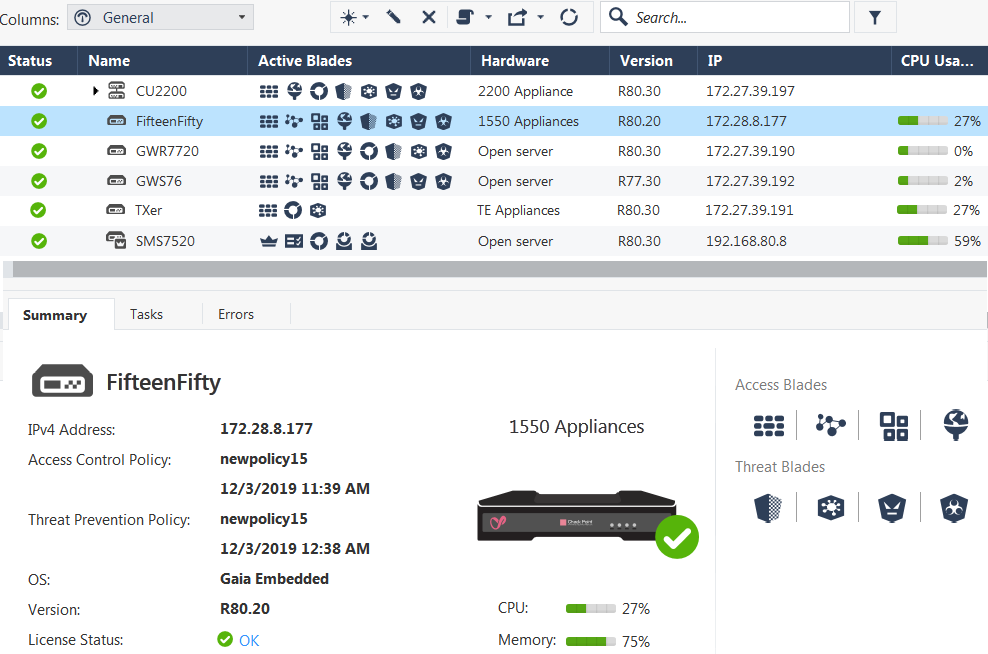Select Firewall icon under Access Blades
988x654 pixels.
769,426
